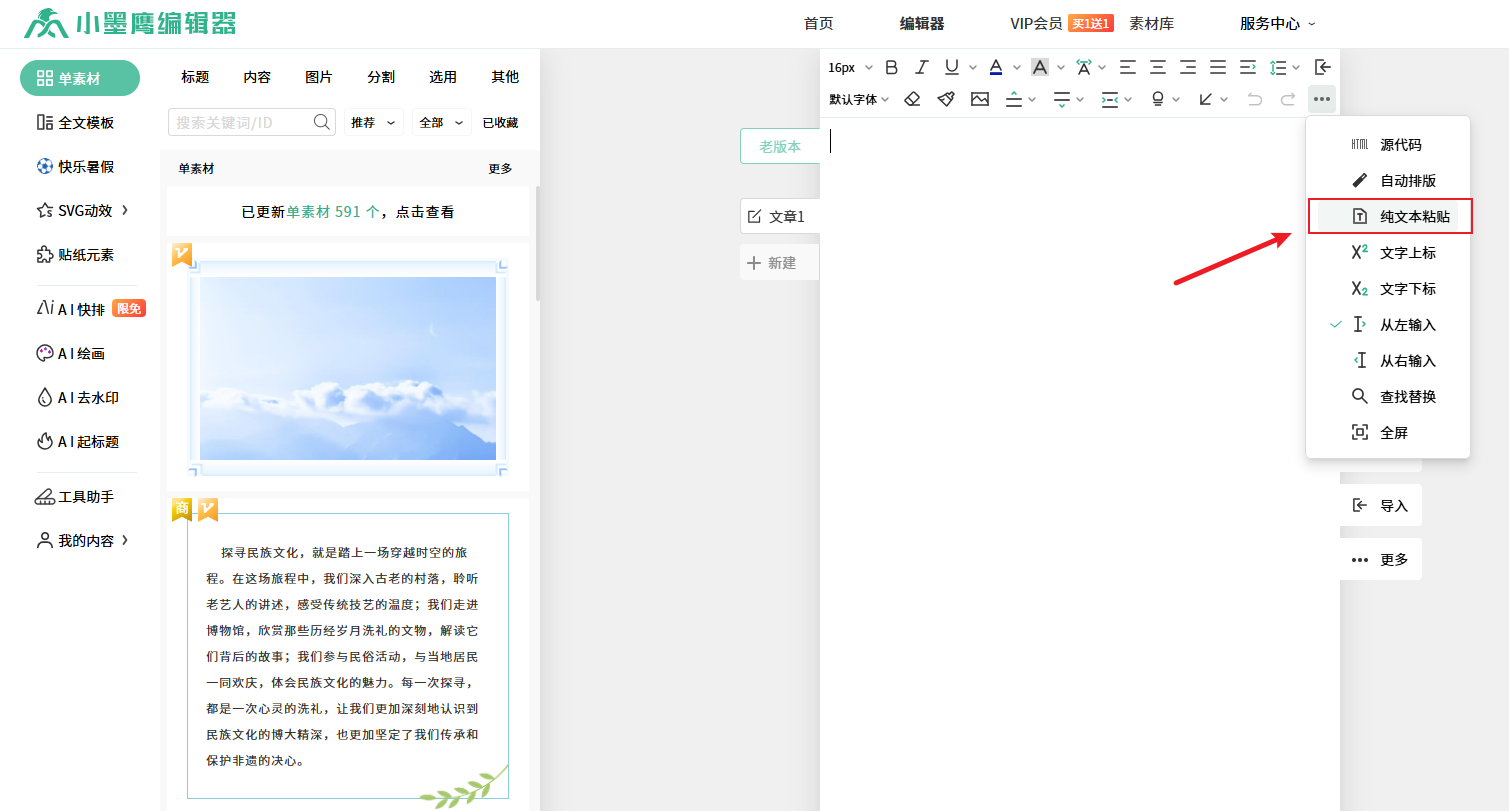Click the 老版本 button

point(780,146)
